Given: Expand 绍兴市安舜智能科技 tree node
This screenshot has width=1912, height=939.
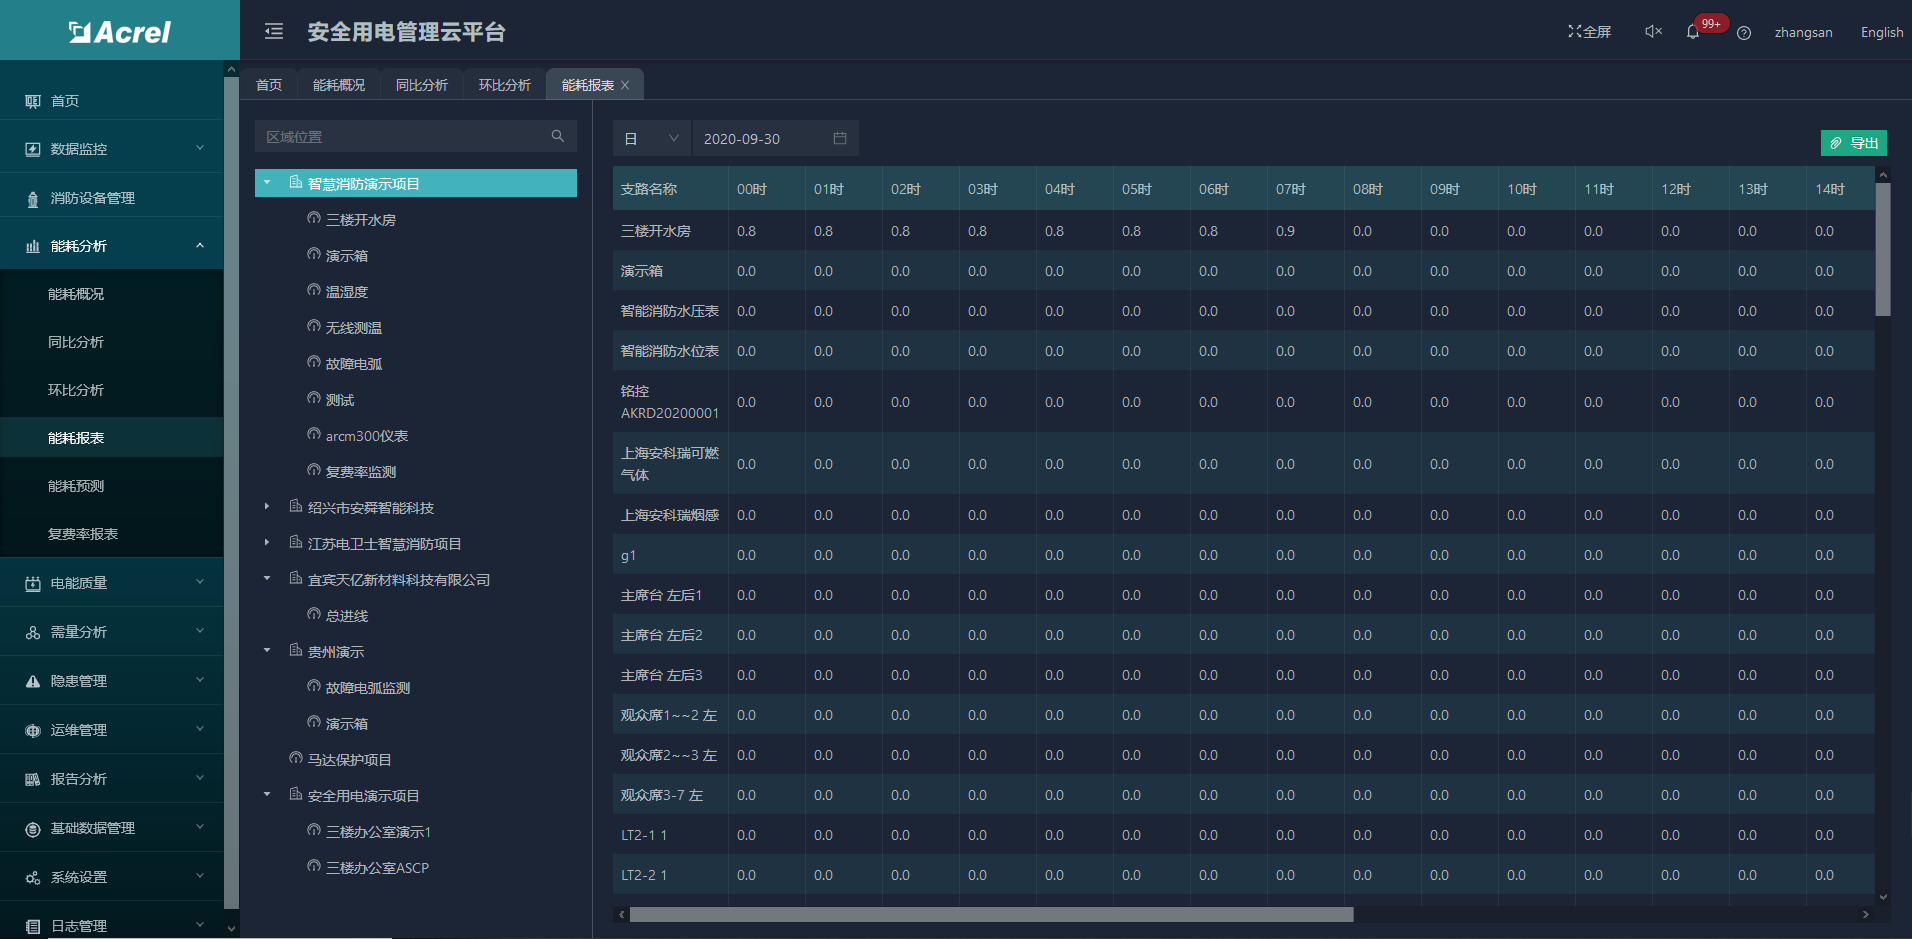Looking at the screenshot, I should pyautogui.click(x=267, y=507).
